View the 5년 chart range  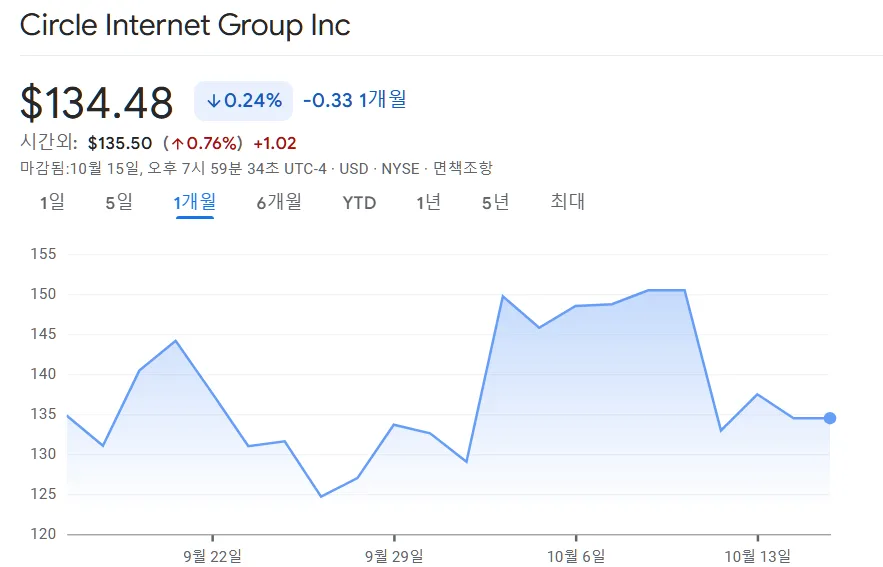click(495, 203)
